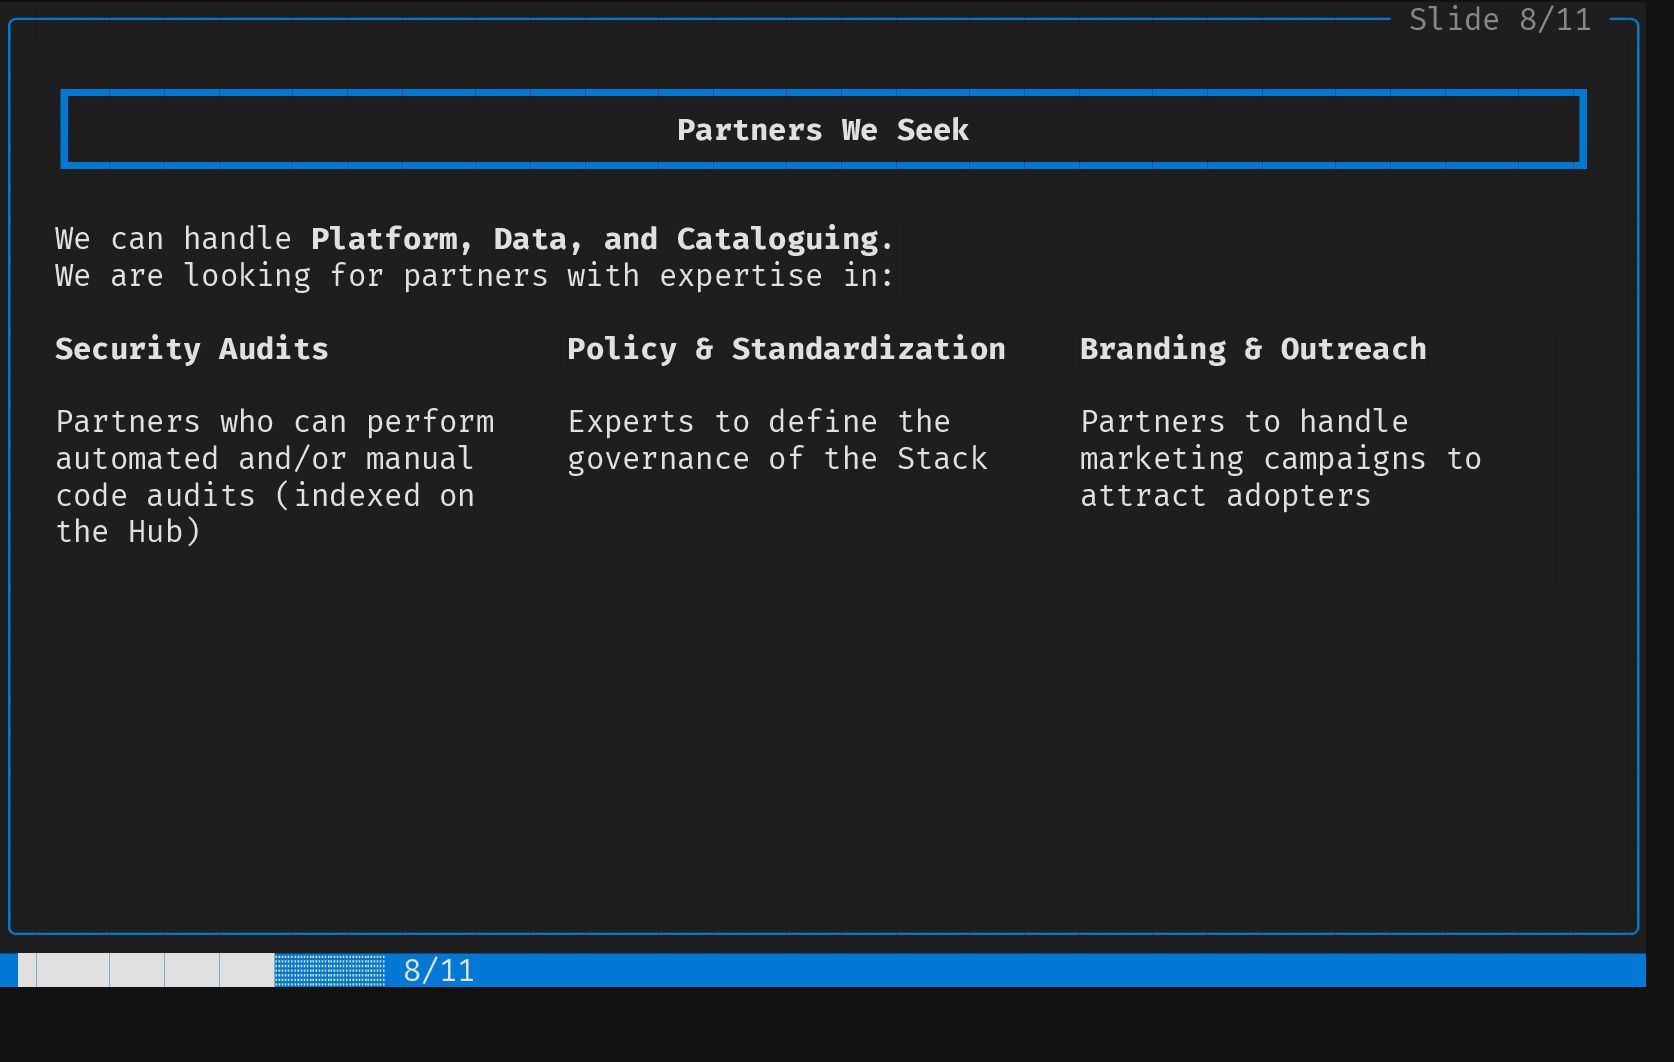Viewport: 1674px width, 1062px height.
Task: Click the 'Partners We Seek' slide title
Action: click(822, 130)
